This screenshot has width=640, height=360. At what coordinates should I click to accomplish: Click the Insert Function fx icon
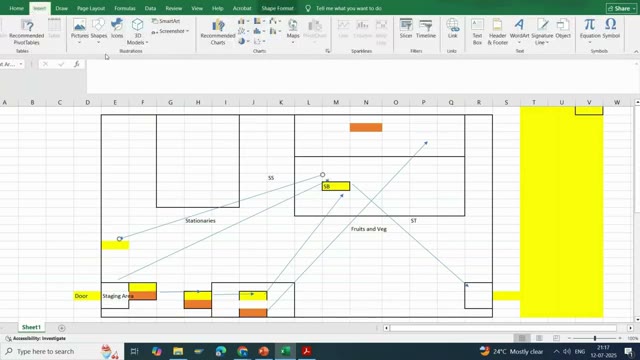click(x=77, y=64)
